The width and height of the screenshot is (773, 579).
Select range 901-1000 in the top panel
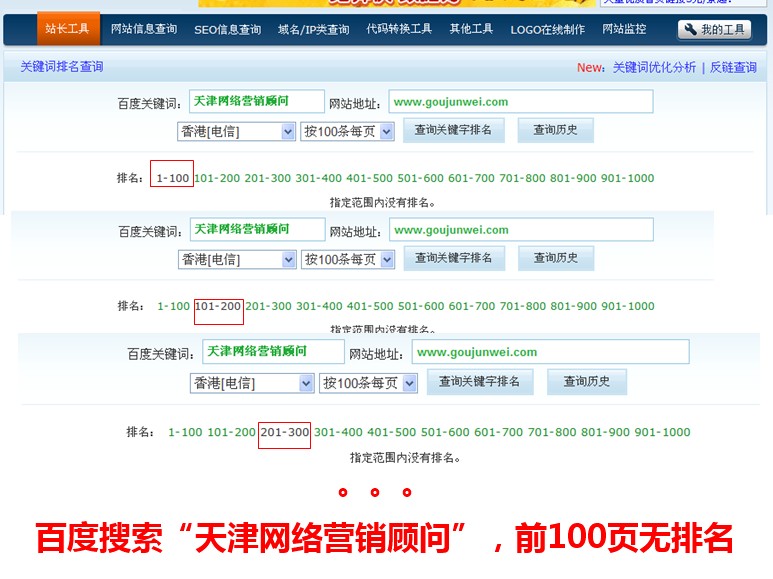pyautogui.click(x=628, y=178)
